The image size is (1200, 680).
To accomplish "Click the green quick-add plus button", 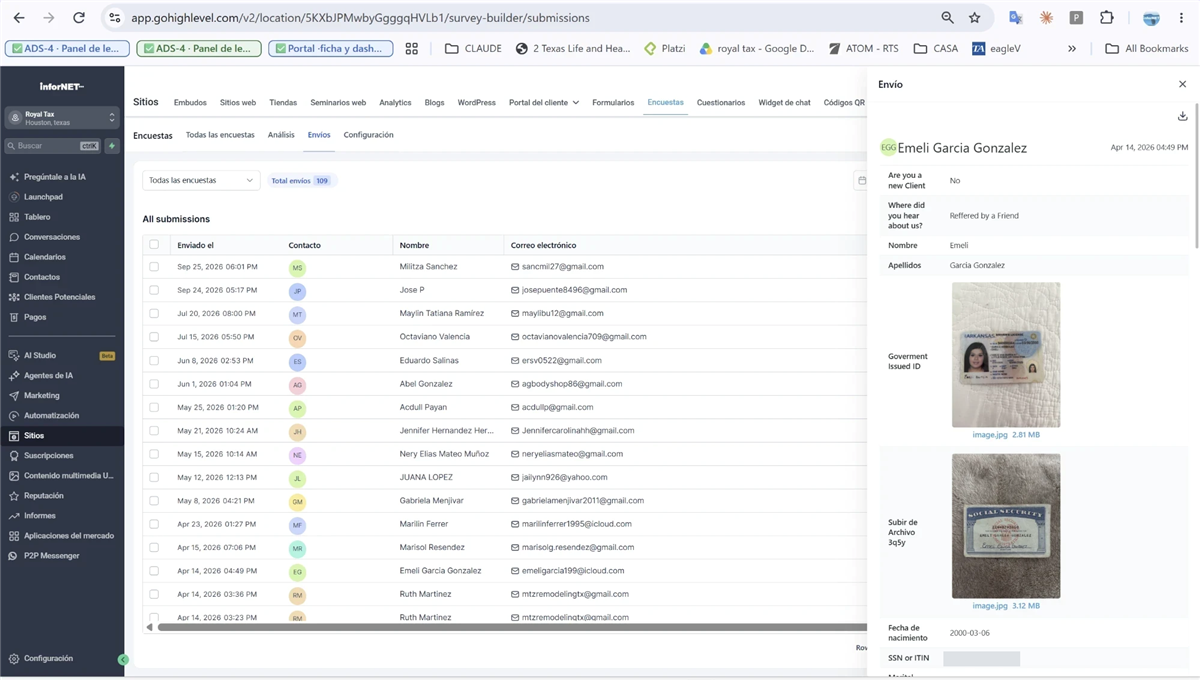I will coord(112,146).
